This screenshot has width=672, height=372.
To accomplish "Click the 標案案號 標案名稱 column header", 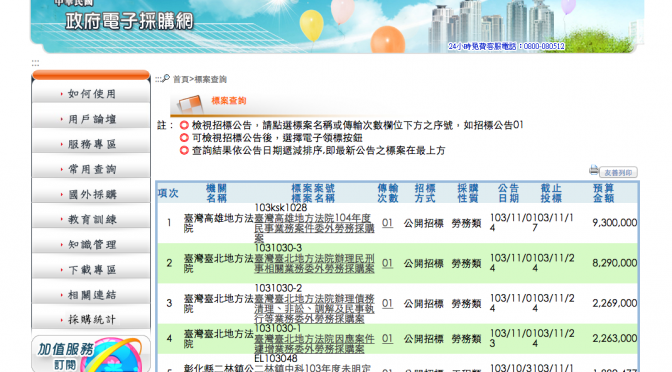I will [313, 193].
